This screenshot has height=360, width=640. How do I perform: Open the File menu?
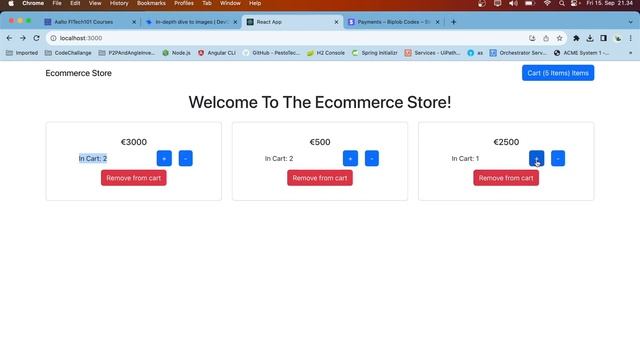[57, 3]
